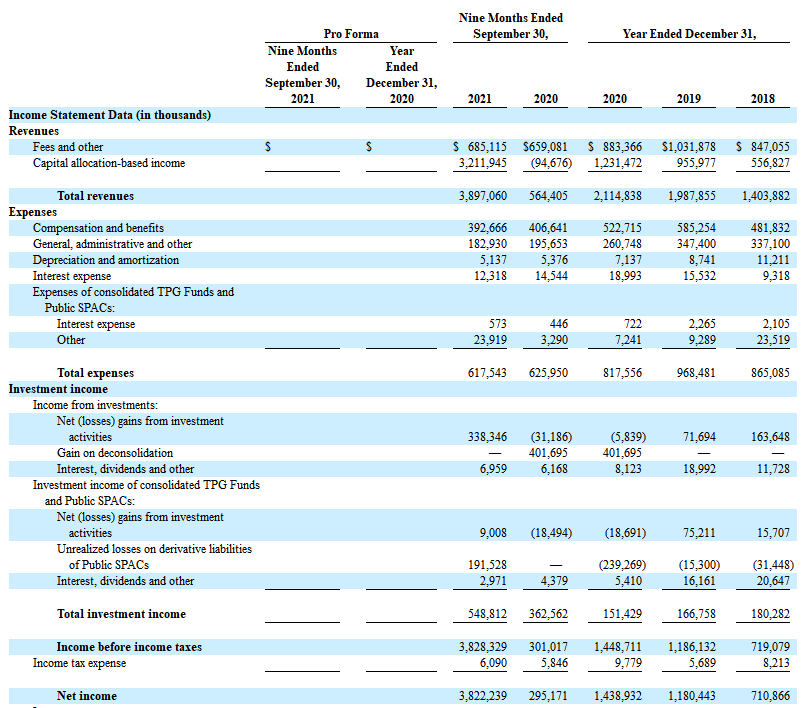804x708 pixels.
Task: Click the value 3,828,329
Action: (483, 647)
